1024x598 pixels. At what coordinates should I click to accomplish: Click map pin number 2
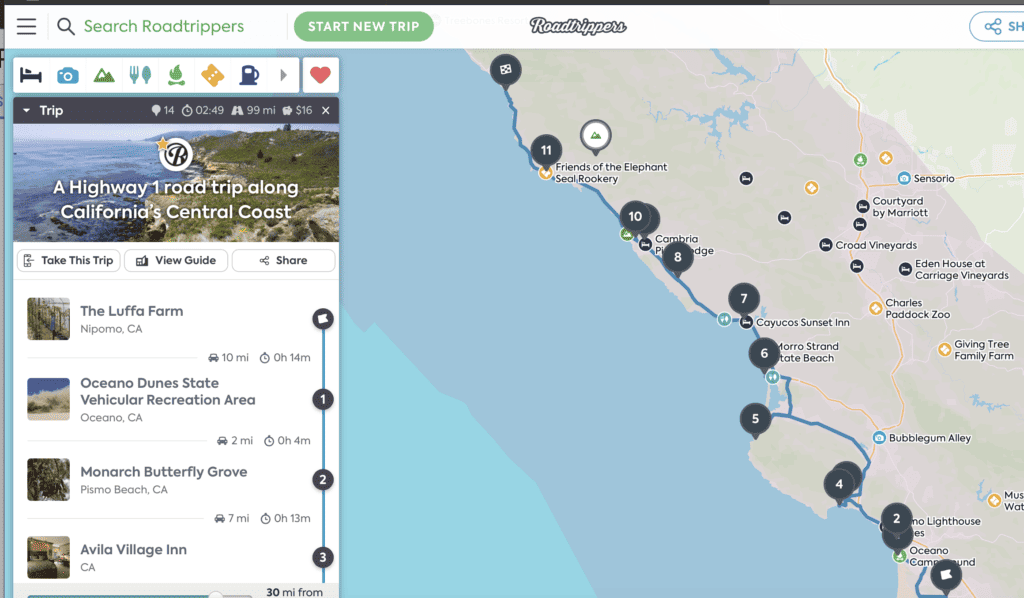(x=897, y=520)
